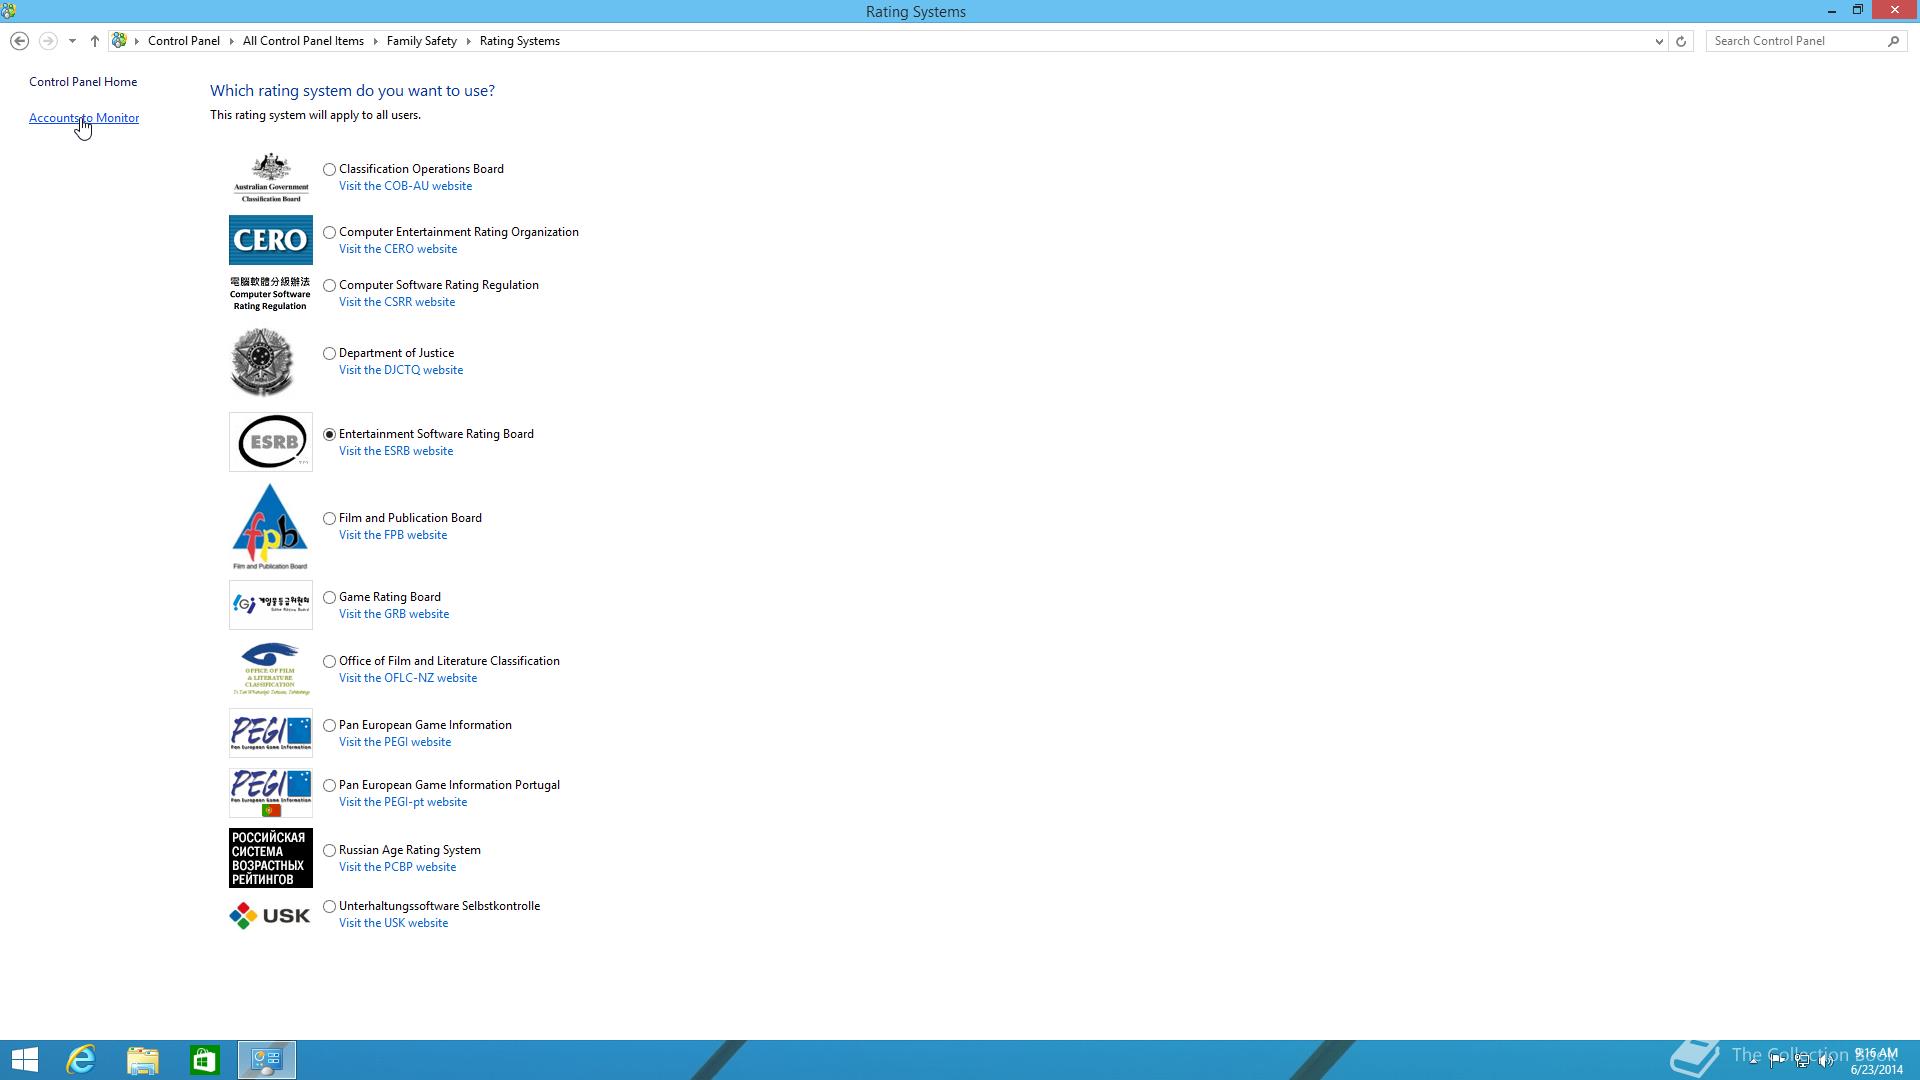The height and width of the screenshot is (1080, 1920).
Task: Visit the OFLC-NZ website
Action: tap(408, 678)
